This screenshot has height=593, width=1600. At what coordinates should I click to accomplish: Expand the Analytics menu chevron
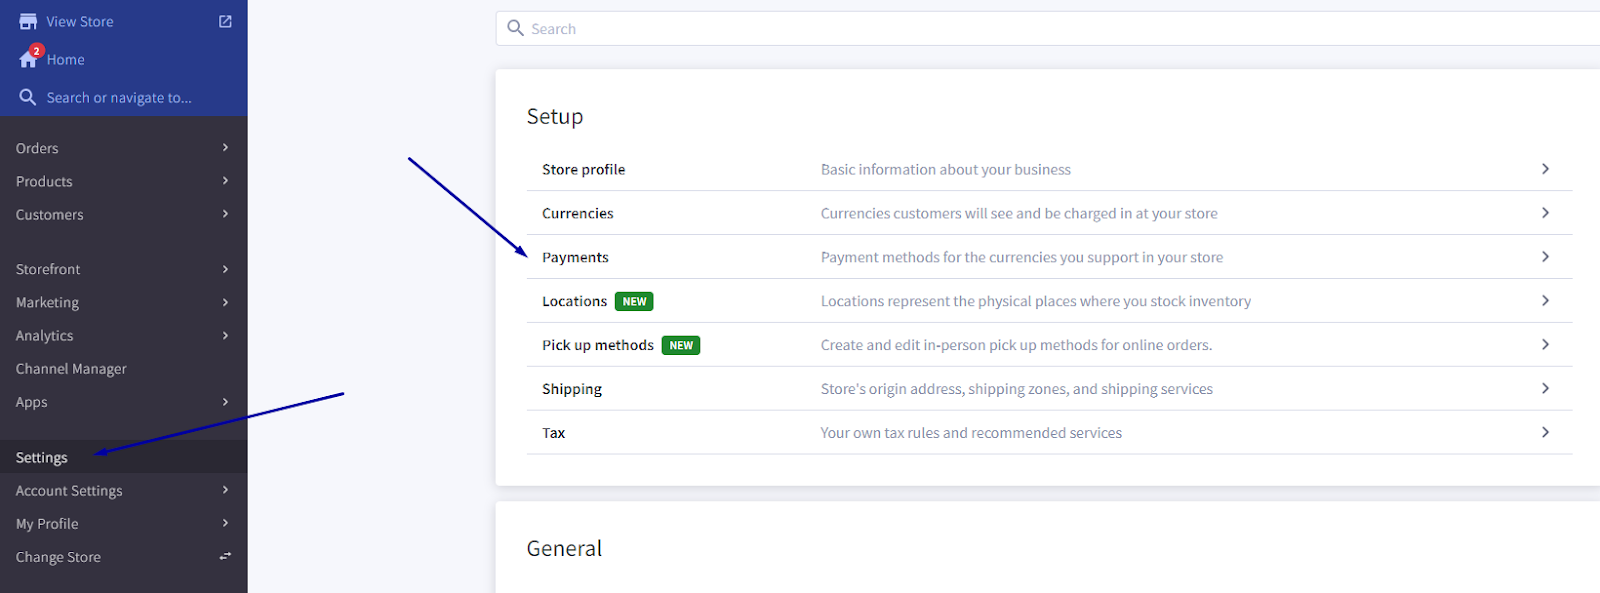[225, 335]
